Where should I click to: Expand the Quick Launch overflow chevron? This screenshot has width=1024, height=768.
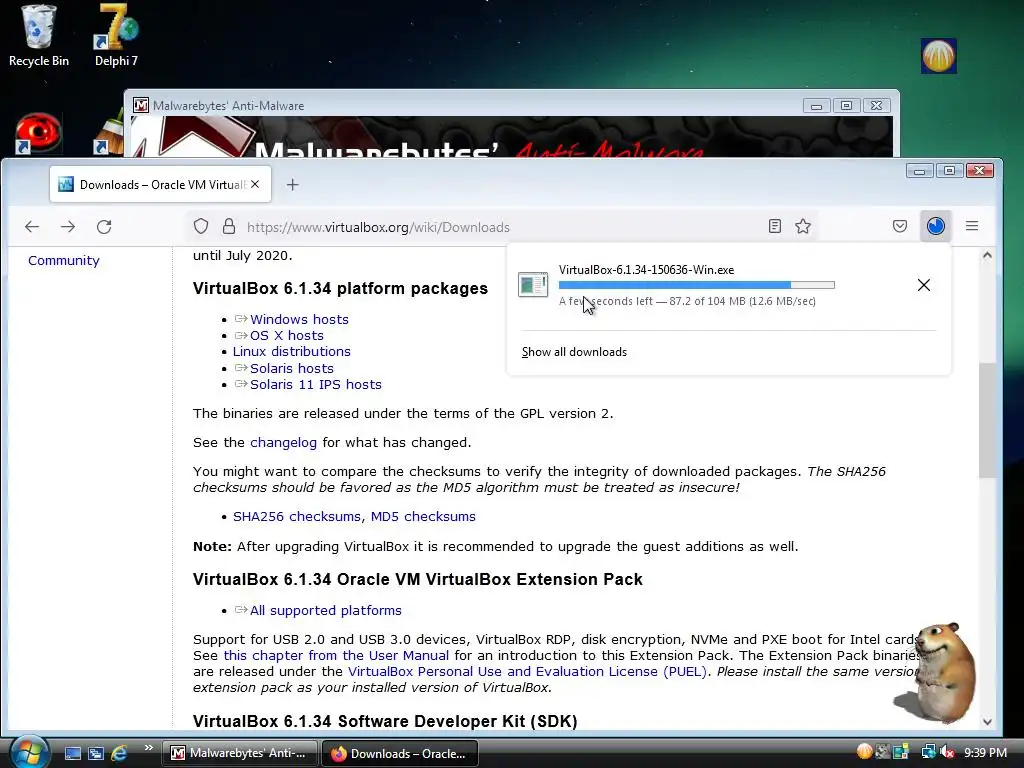coord(149,748)
